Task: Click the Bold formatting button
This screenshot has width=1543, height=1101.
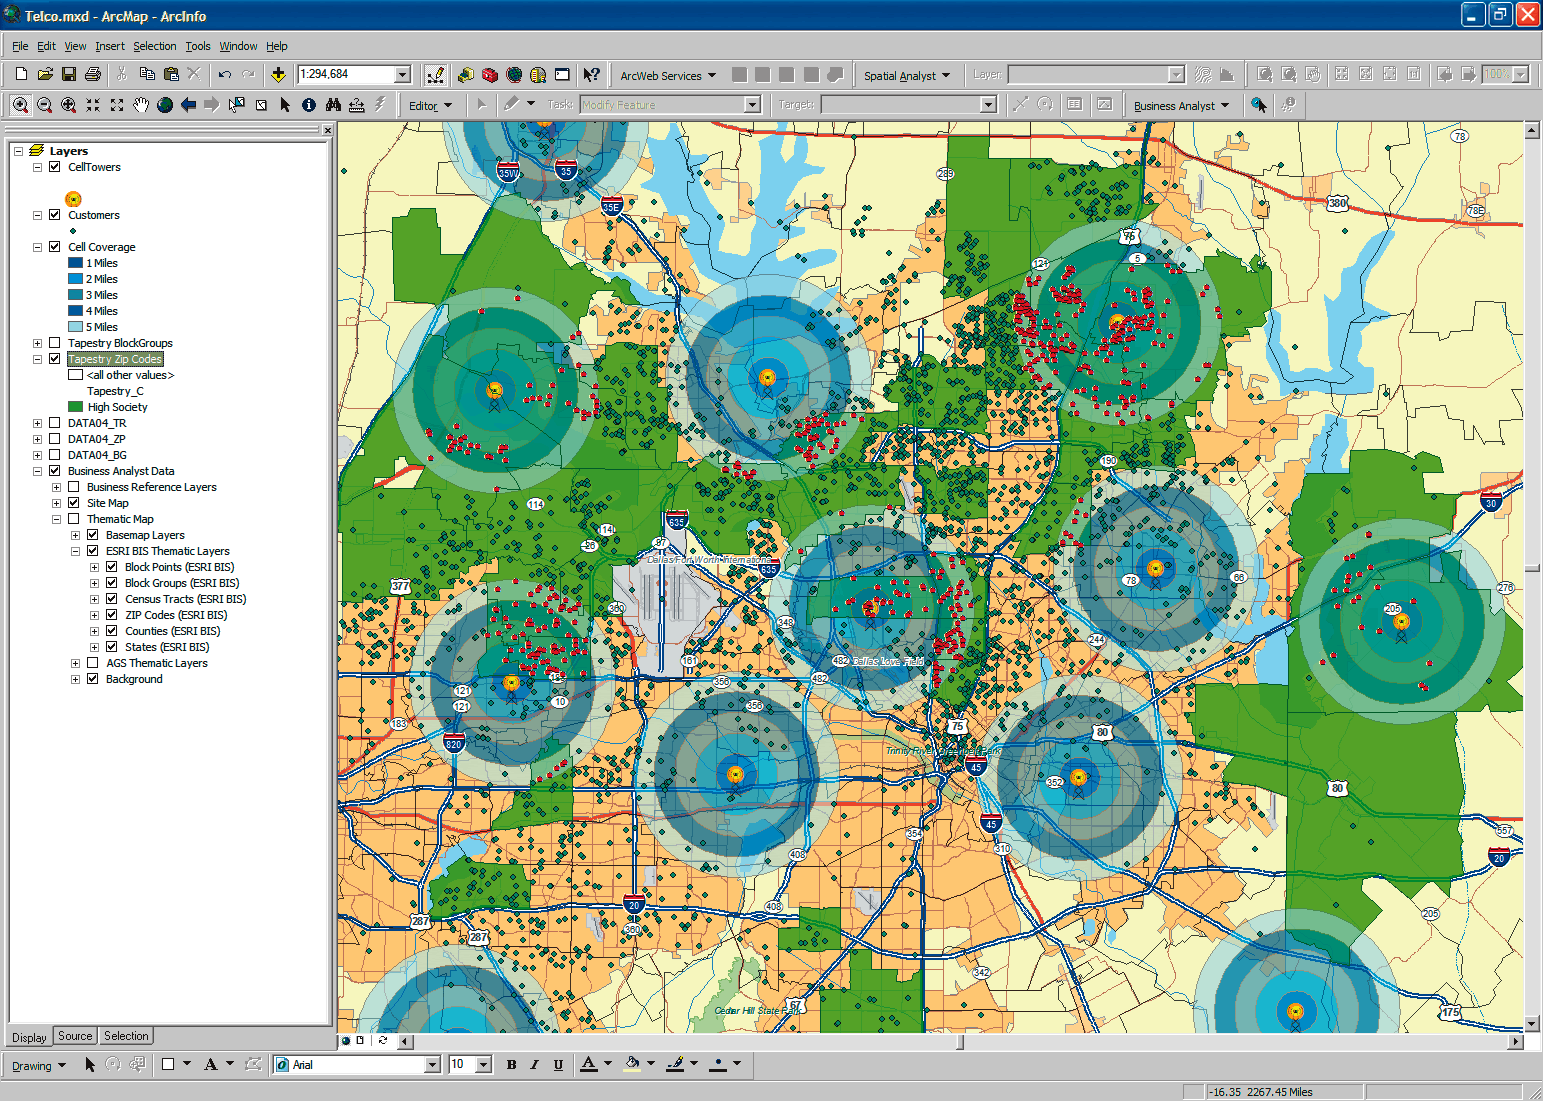Action: click(511, 1065)
